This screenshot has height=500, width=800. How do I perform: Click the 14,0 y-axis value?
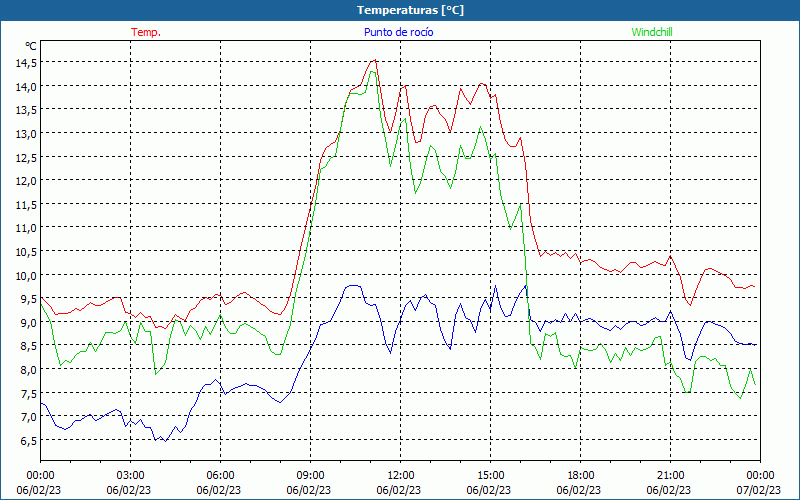click(x=26, y=86)
